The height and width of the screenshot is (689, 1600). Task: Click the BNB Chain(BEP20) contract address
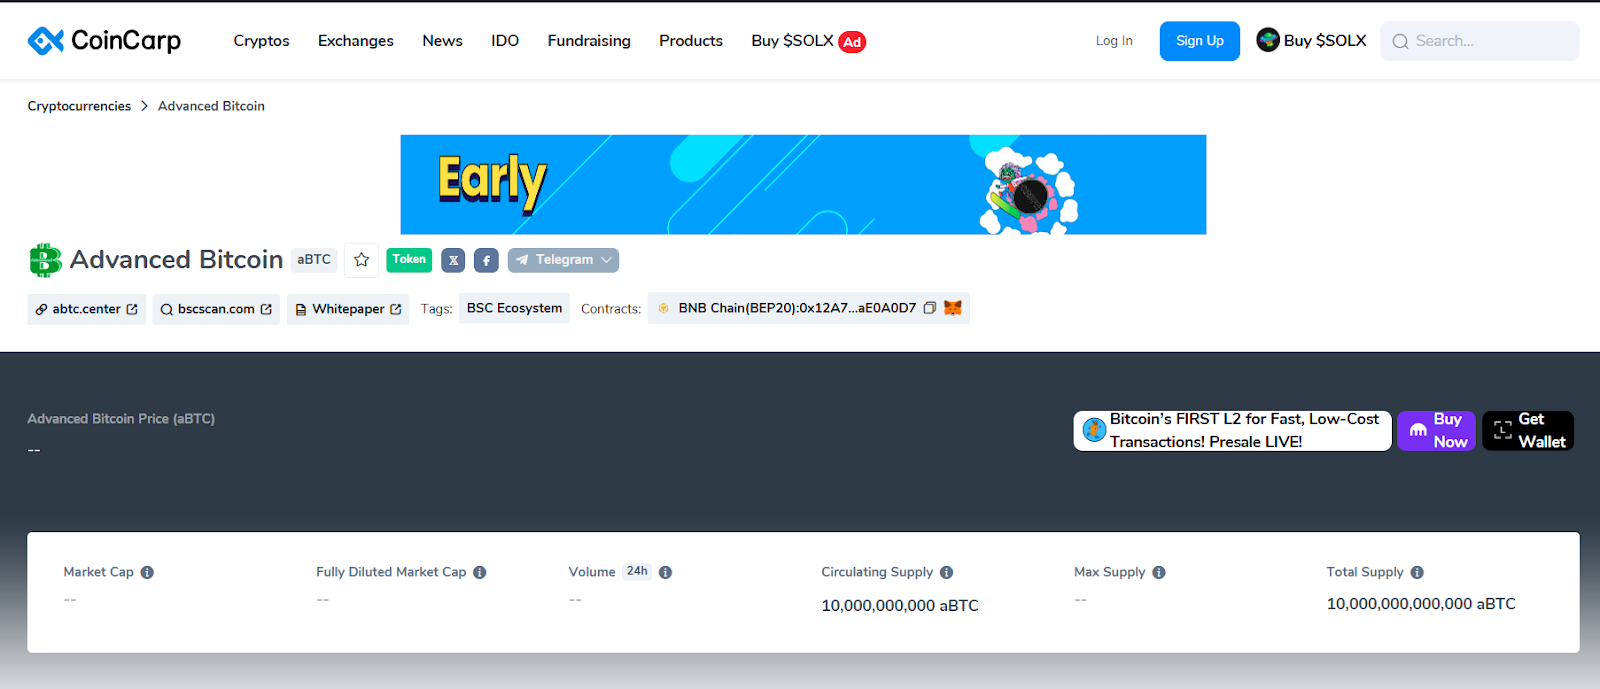tap(797, 308)
